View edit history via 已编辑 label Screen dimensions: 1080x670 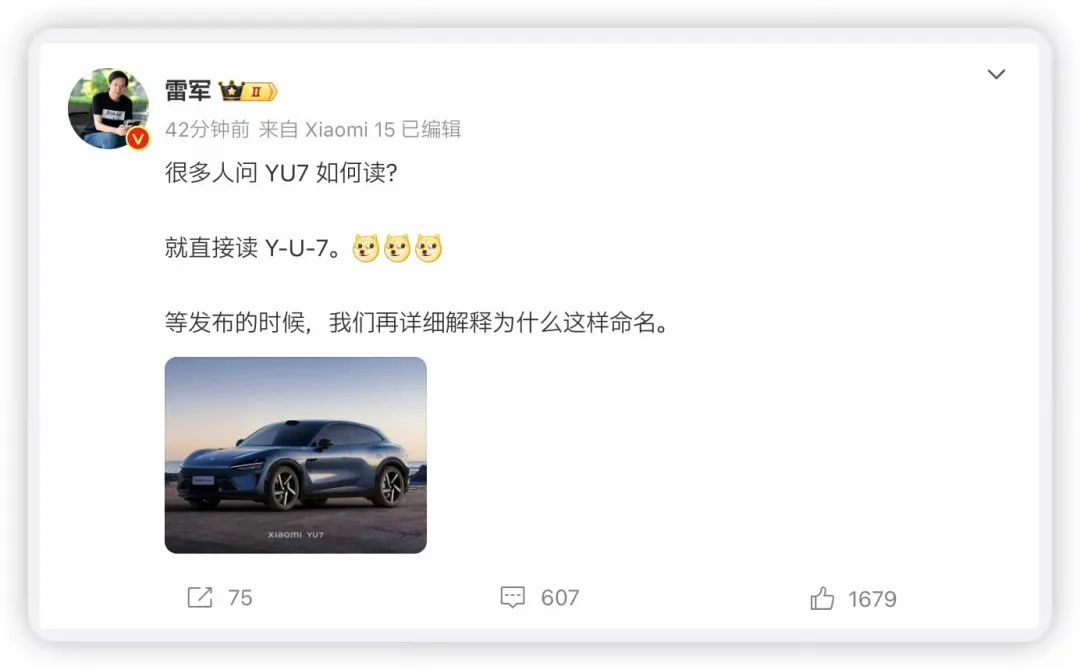pyautogui.click(x=431, y=129)
